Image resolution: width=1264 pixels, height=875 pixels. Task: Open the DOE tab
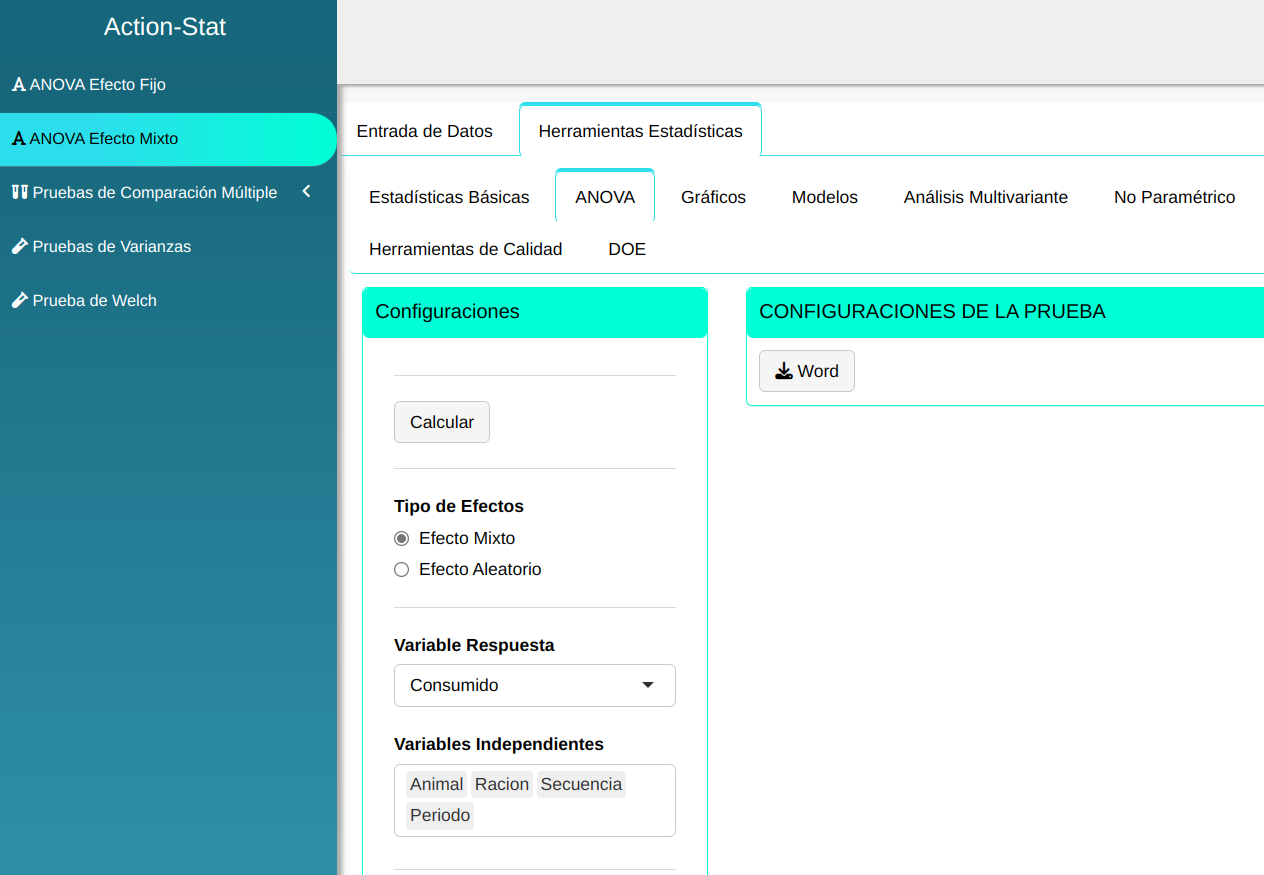coord(627,249)
